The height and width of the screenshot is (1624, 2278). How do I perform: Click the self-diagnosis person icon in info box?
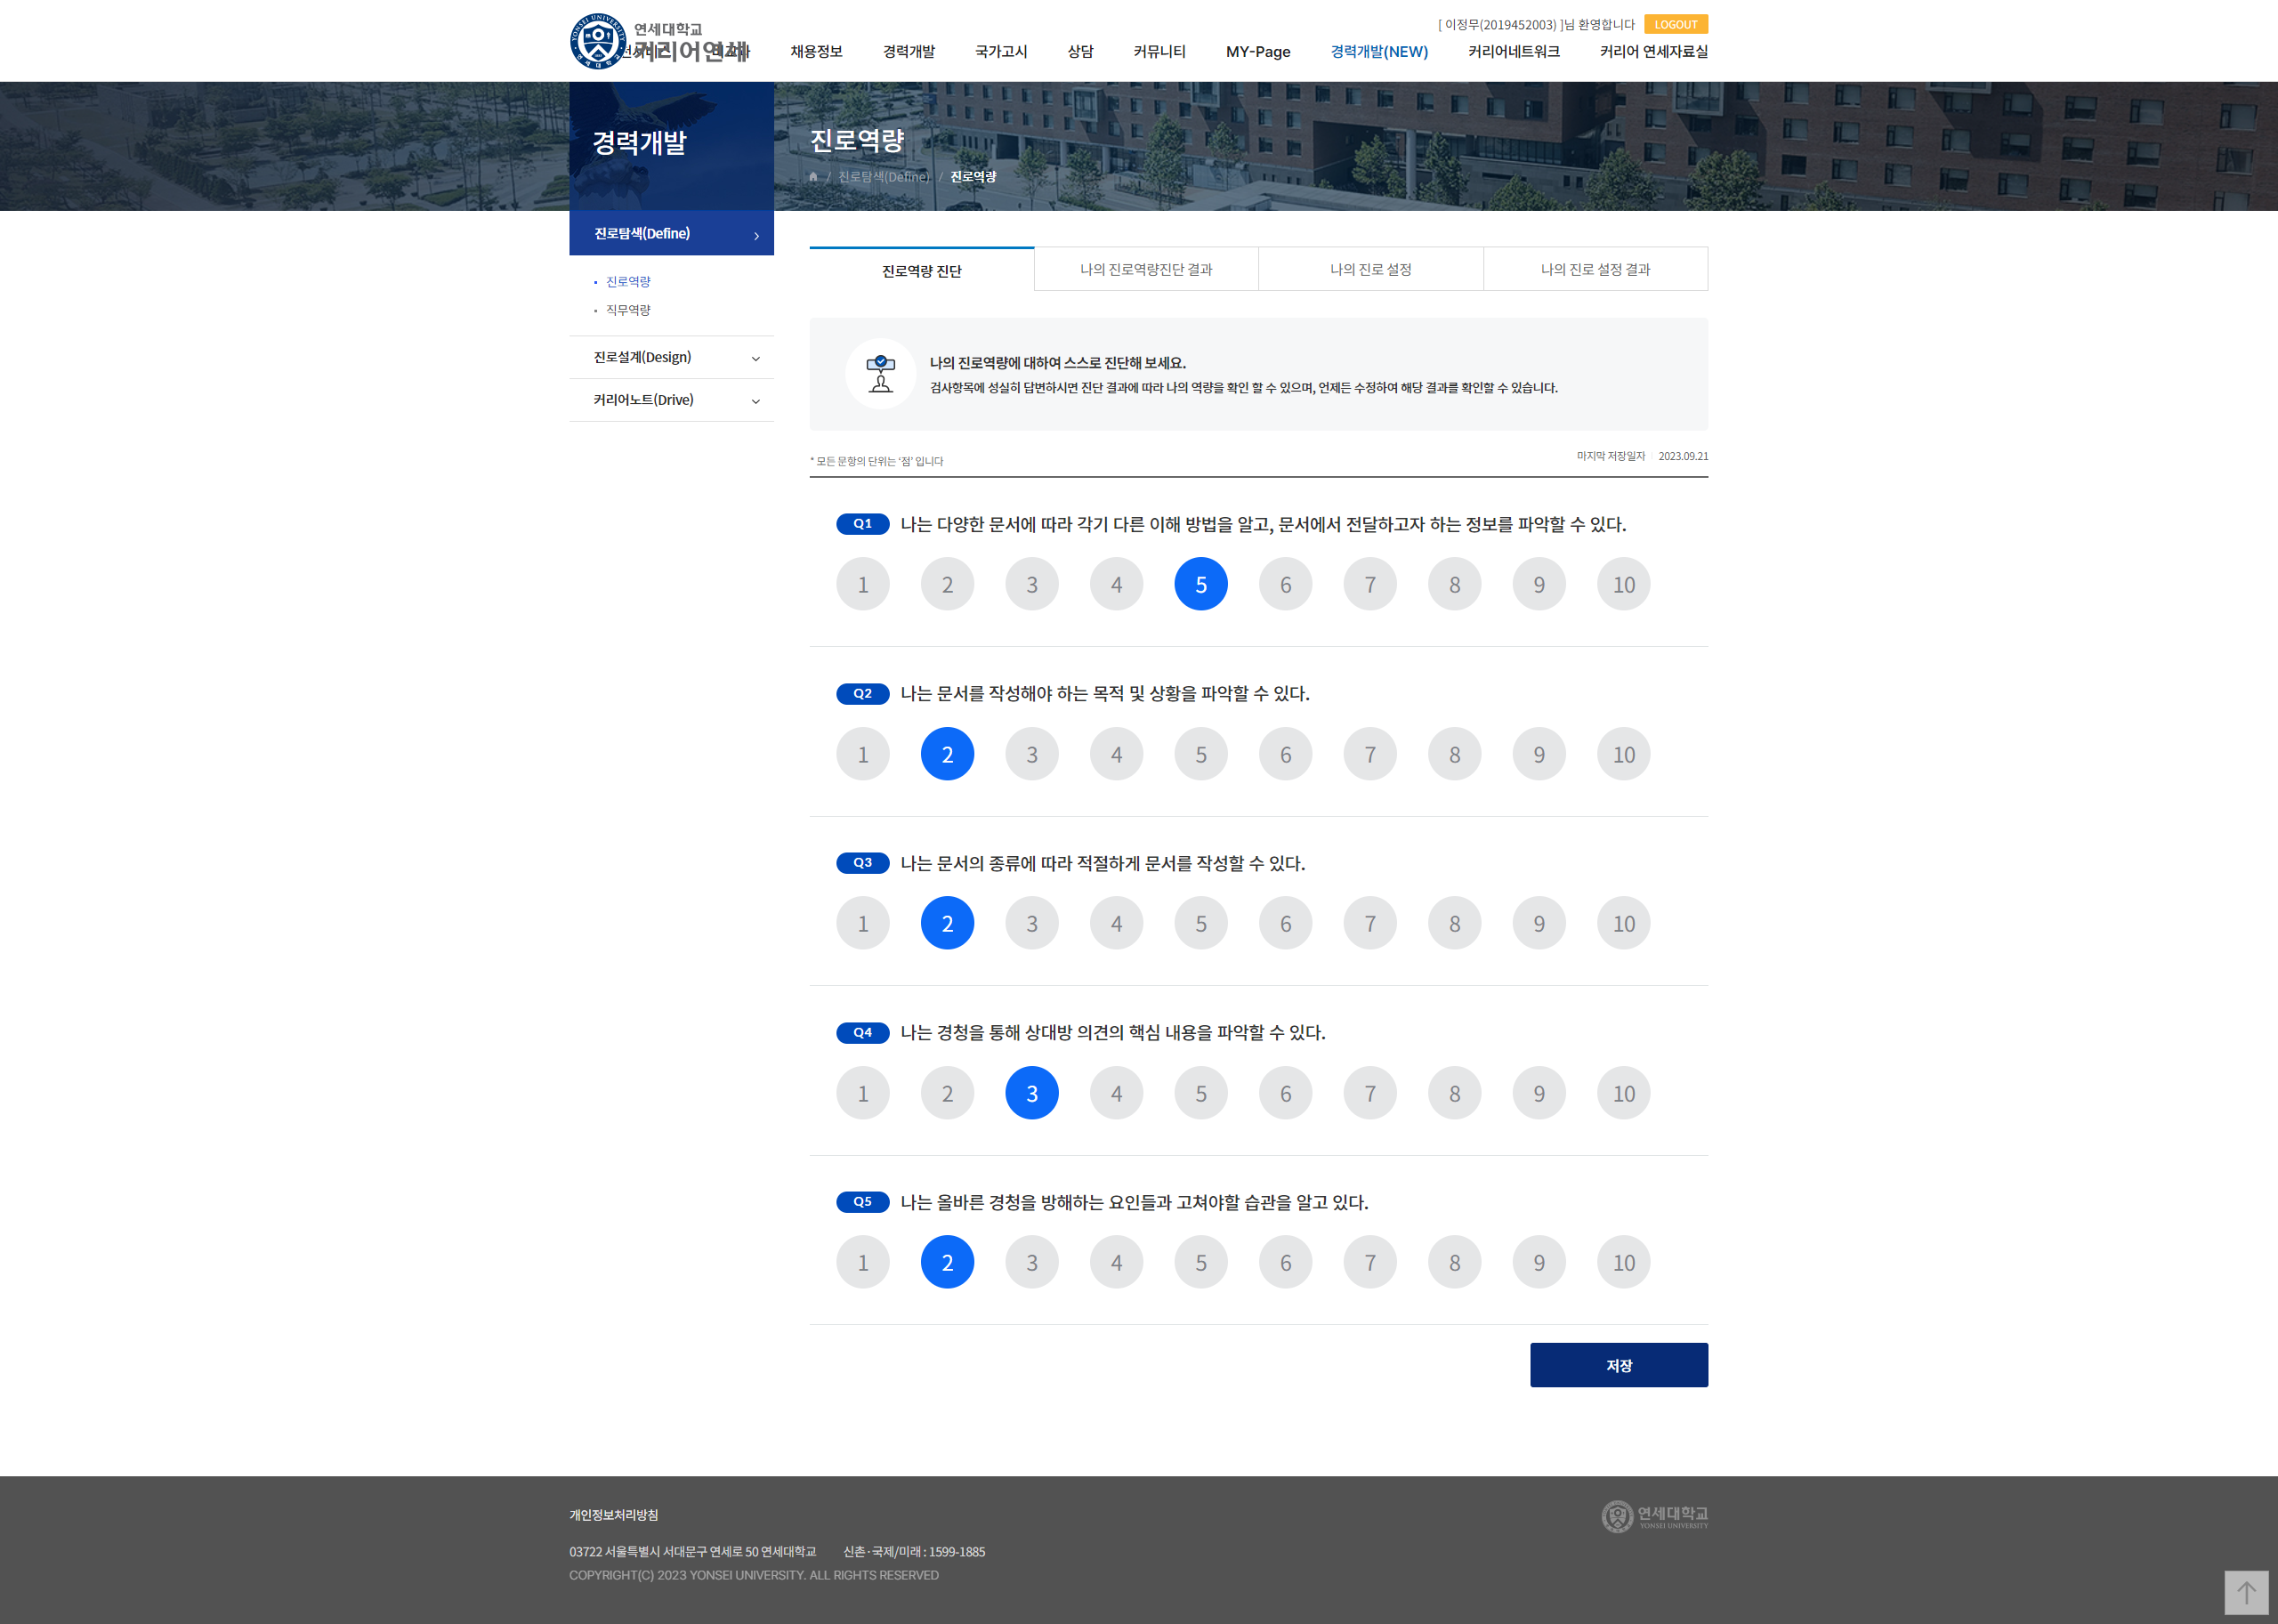(x=880, y=374)
